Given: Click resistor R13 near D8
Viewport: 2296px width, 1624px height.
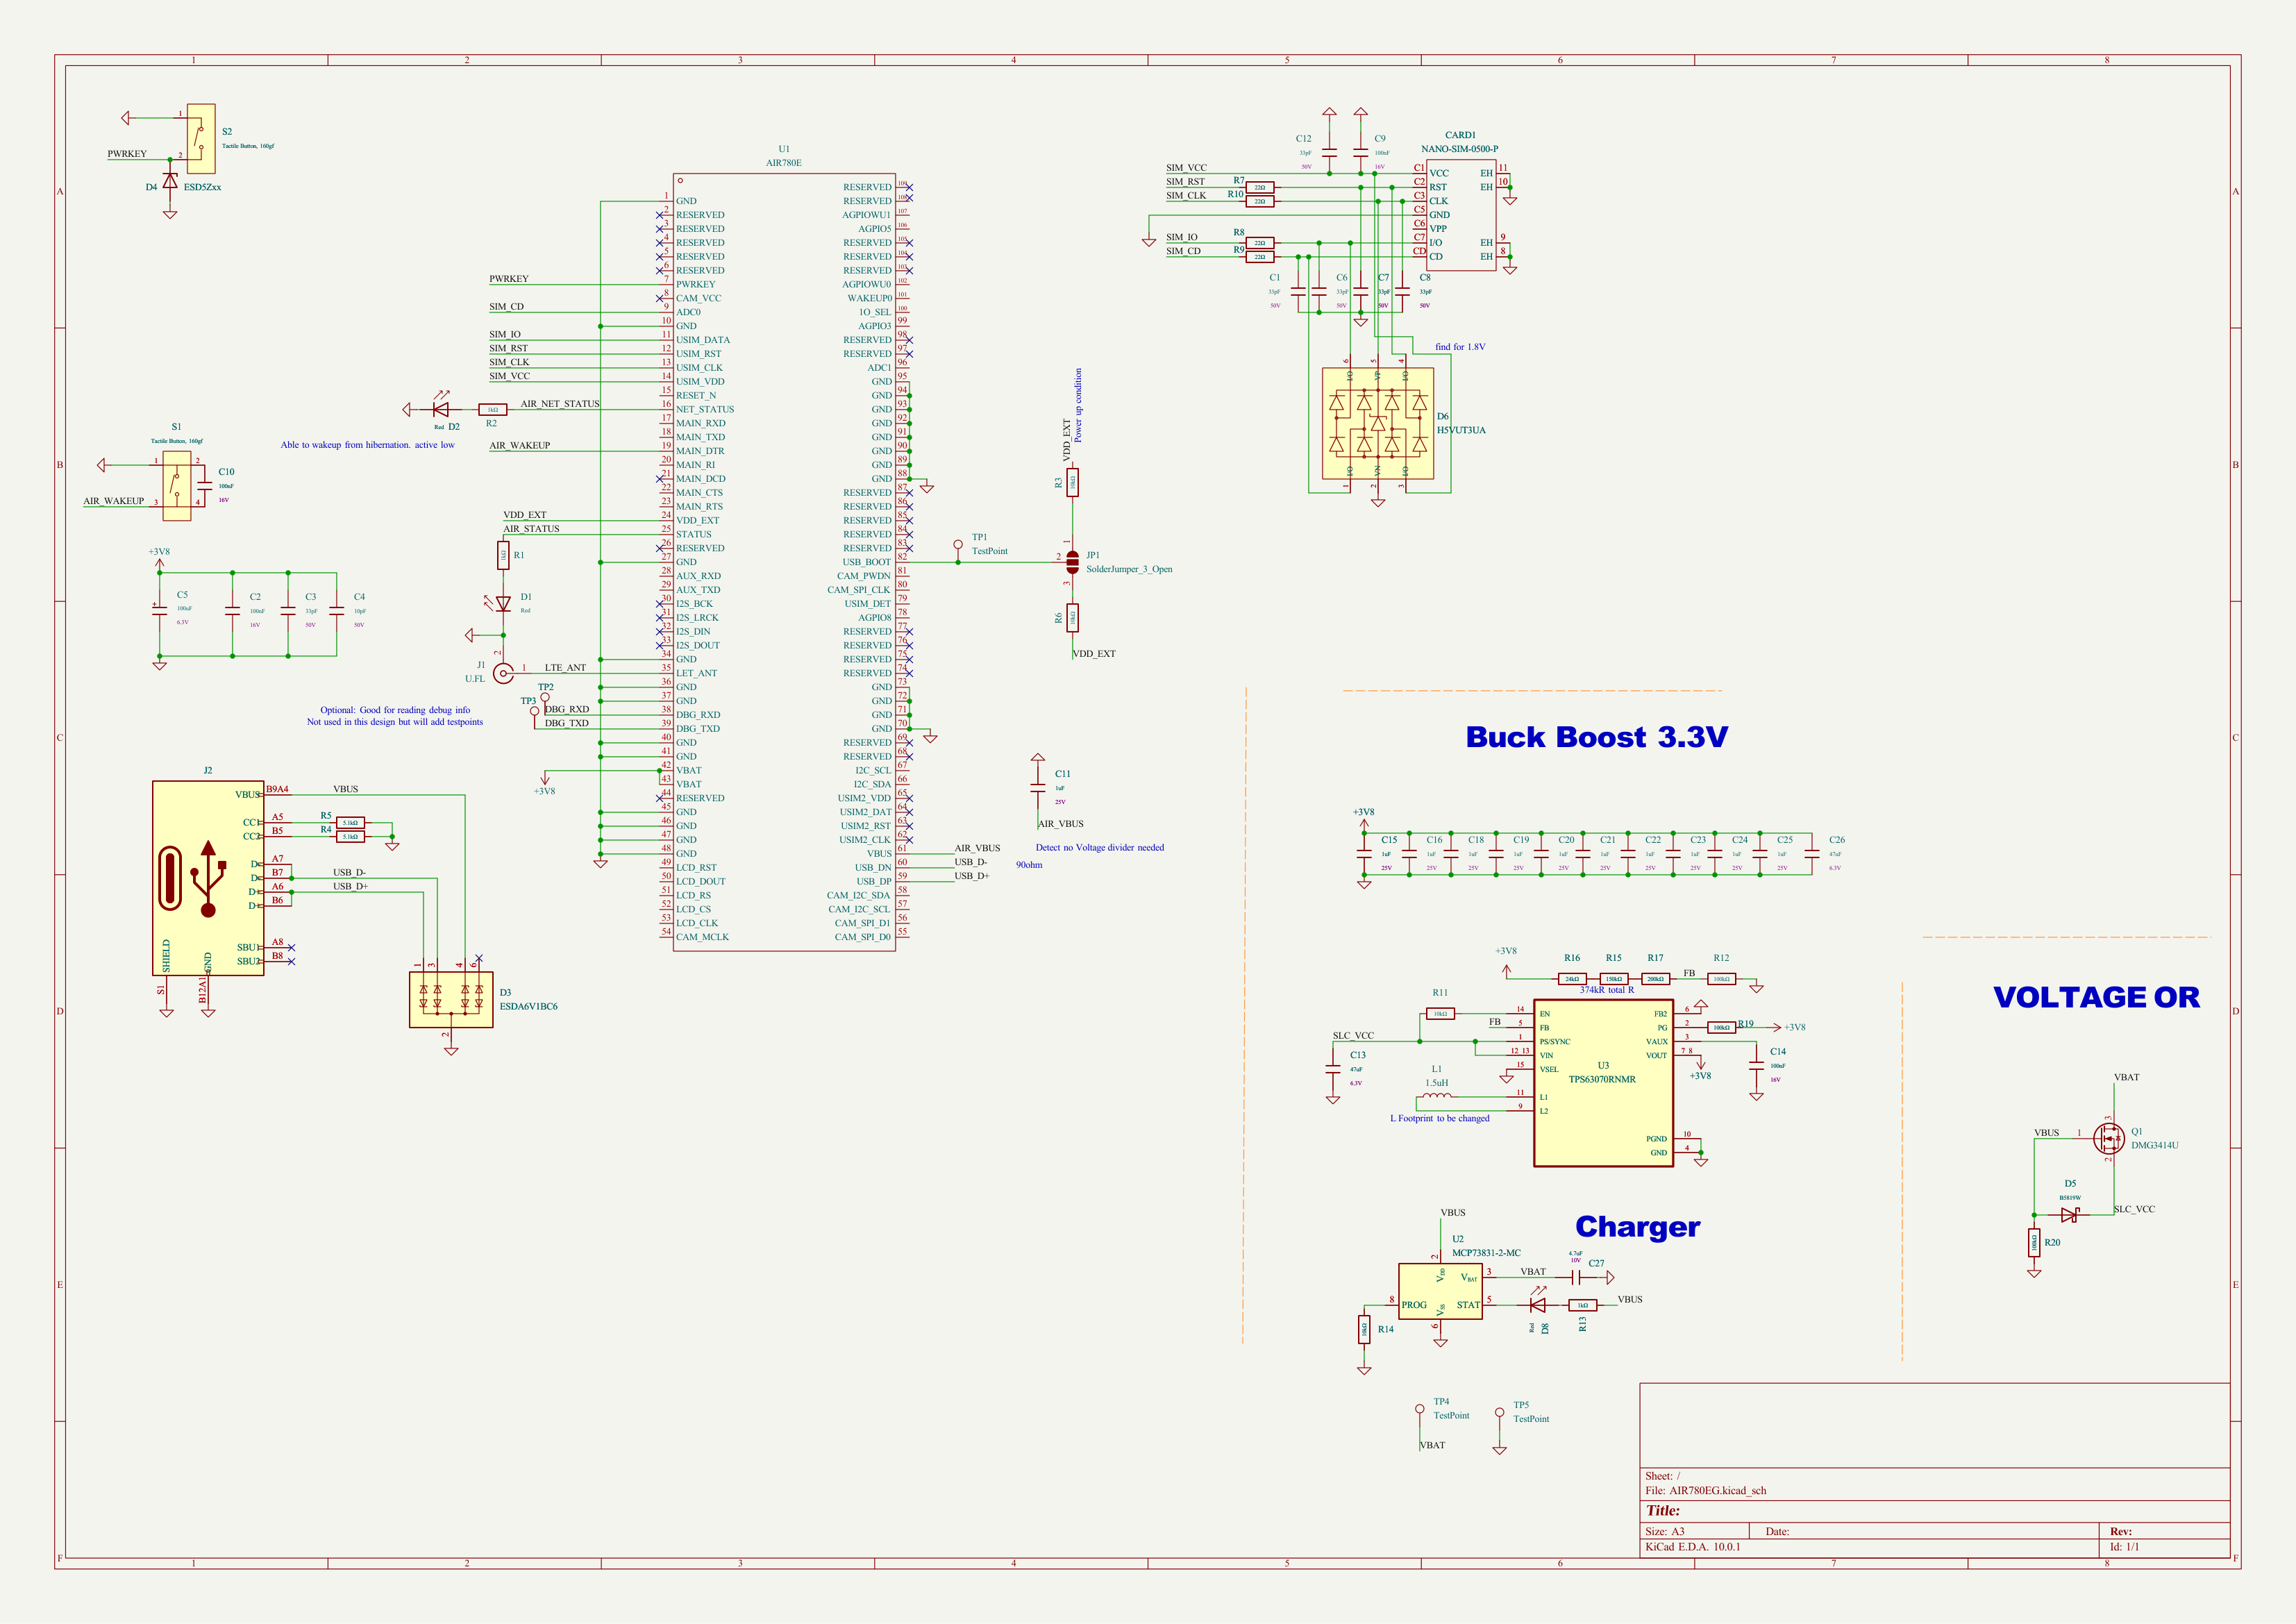Looking at the screenshot, I should (1583, 1305).
